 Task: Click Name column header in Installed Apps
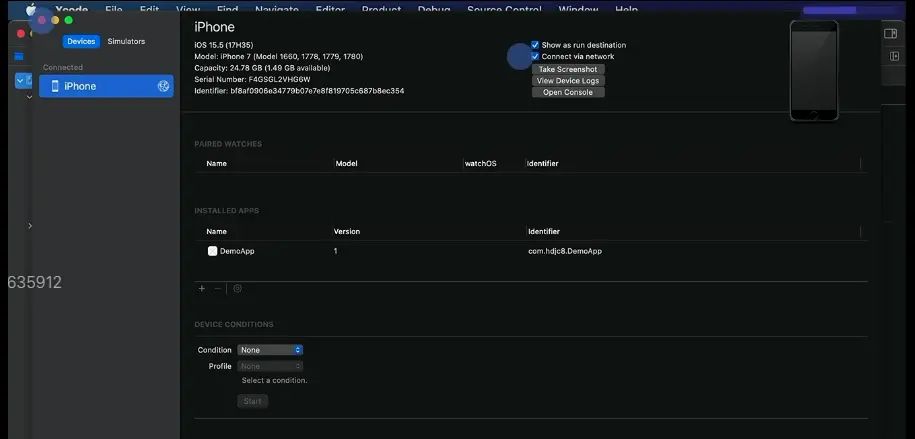click(x=216, y=231)
